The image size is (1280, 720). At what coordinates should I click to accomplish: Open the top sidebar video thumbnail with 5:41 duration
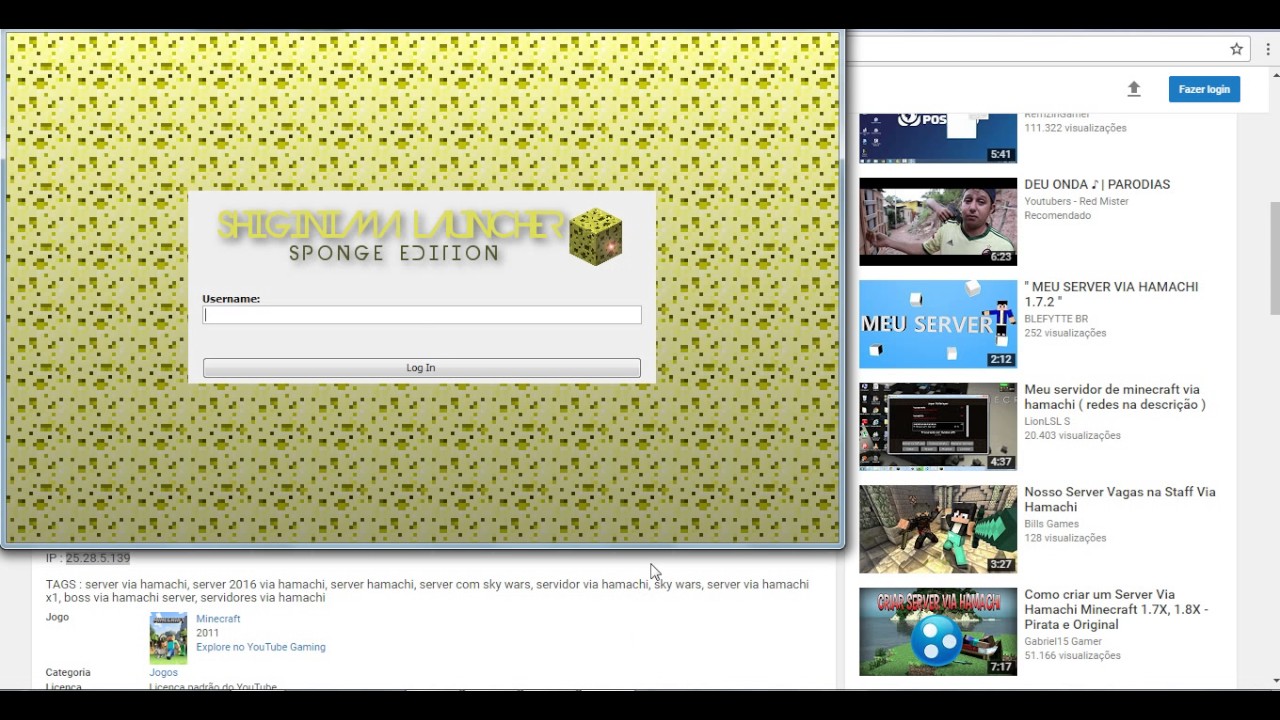[938, 138]
